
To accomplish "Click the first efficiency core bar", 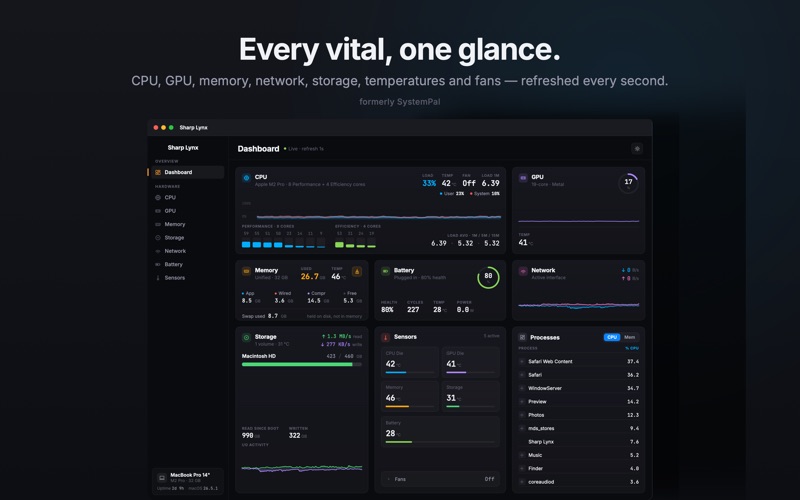I will tap(339, 244).
